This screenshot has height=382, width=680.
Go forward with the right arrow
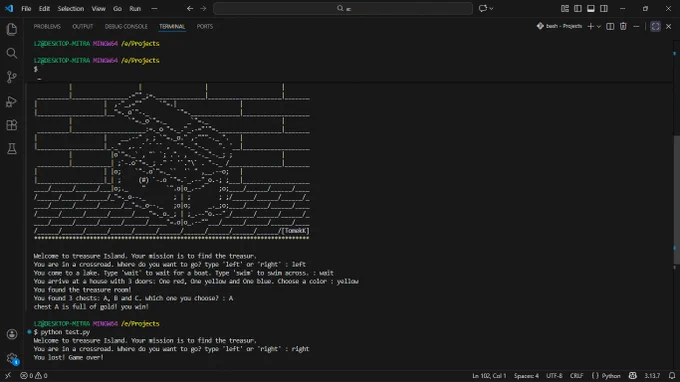[203, 8]
